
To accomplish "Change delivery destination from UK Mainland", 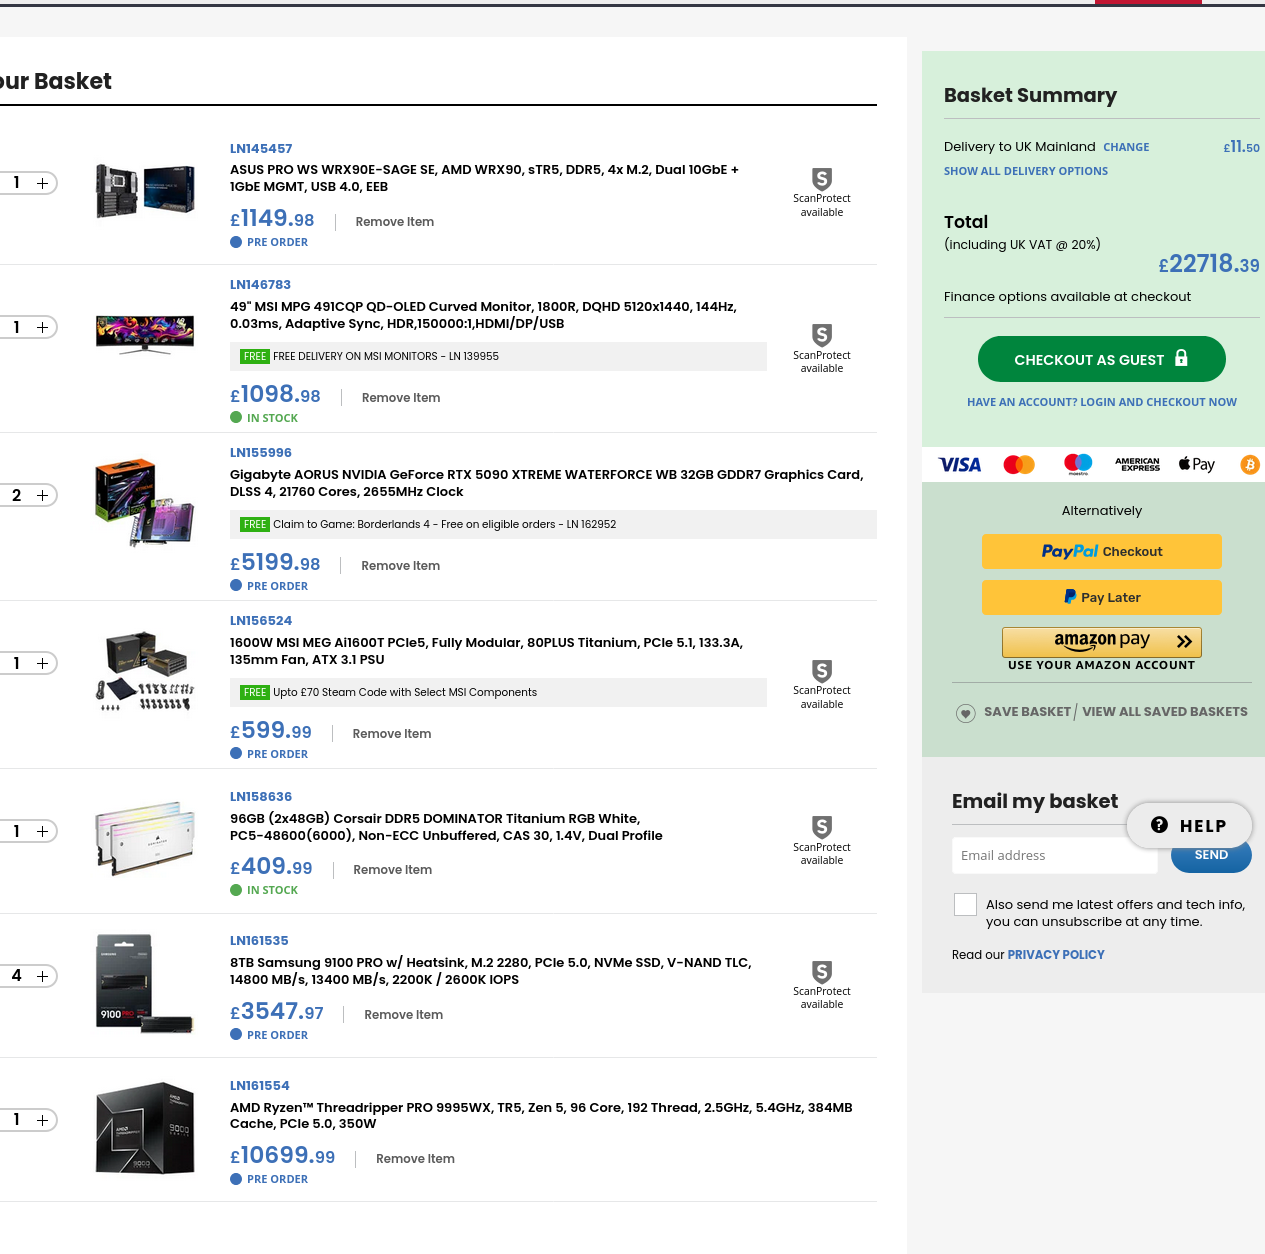I will click(1126, 147).
